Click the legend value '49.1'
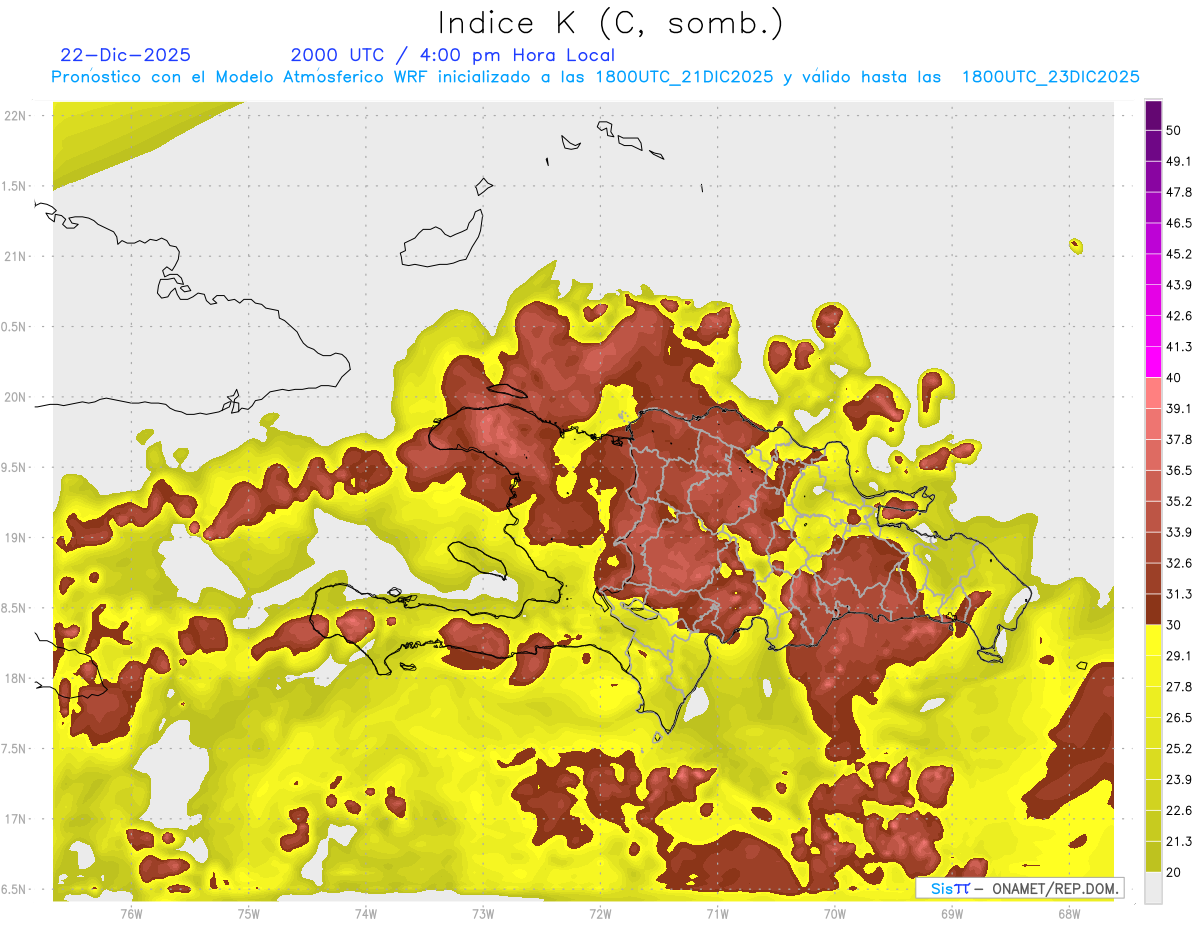This screenshot has height=927, width=1200. point(1179,162)
